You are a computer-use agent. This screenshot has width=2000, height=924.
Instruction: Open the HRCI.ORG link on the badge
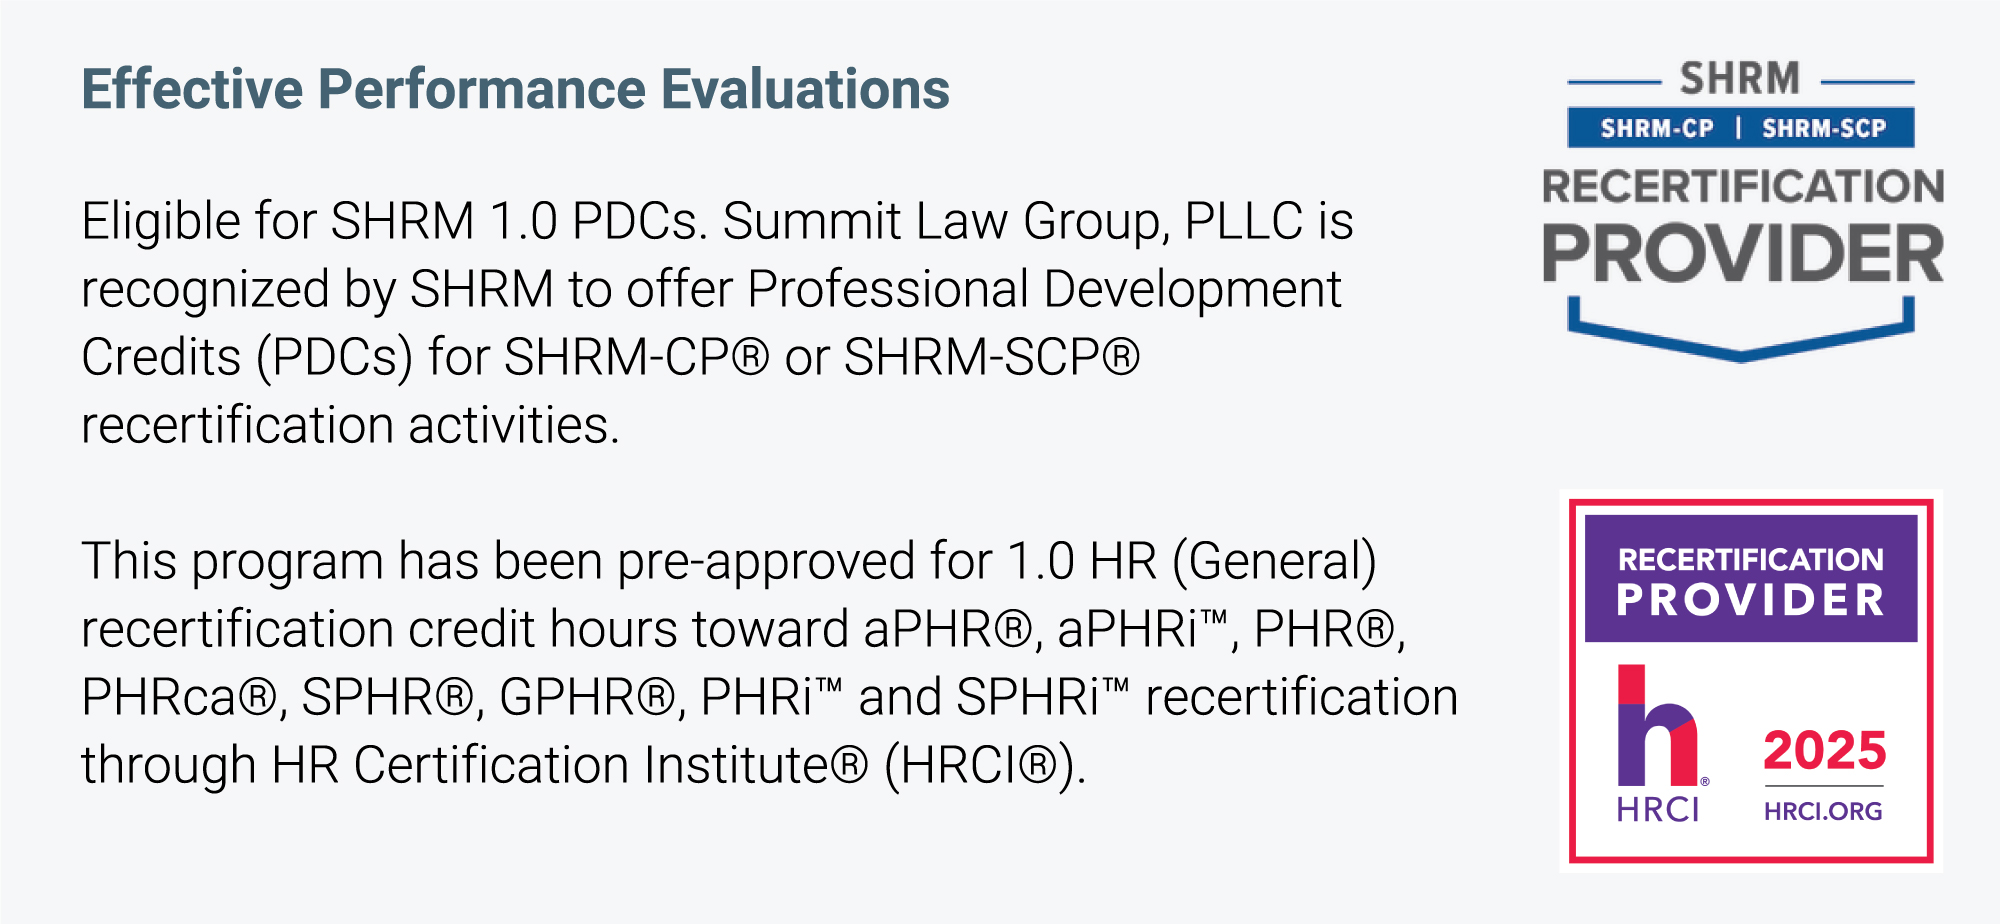click(1823, 811)
